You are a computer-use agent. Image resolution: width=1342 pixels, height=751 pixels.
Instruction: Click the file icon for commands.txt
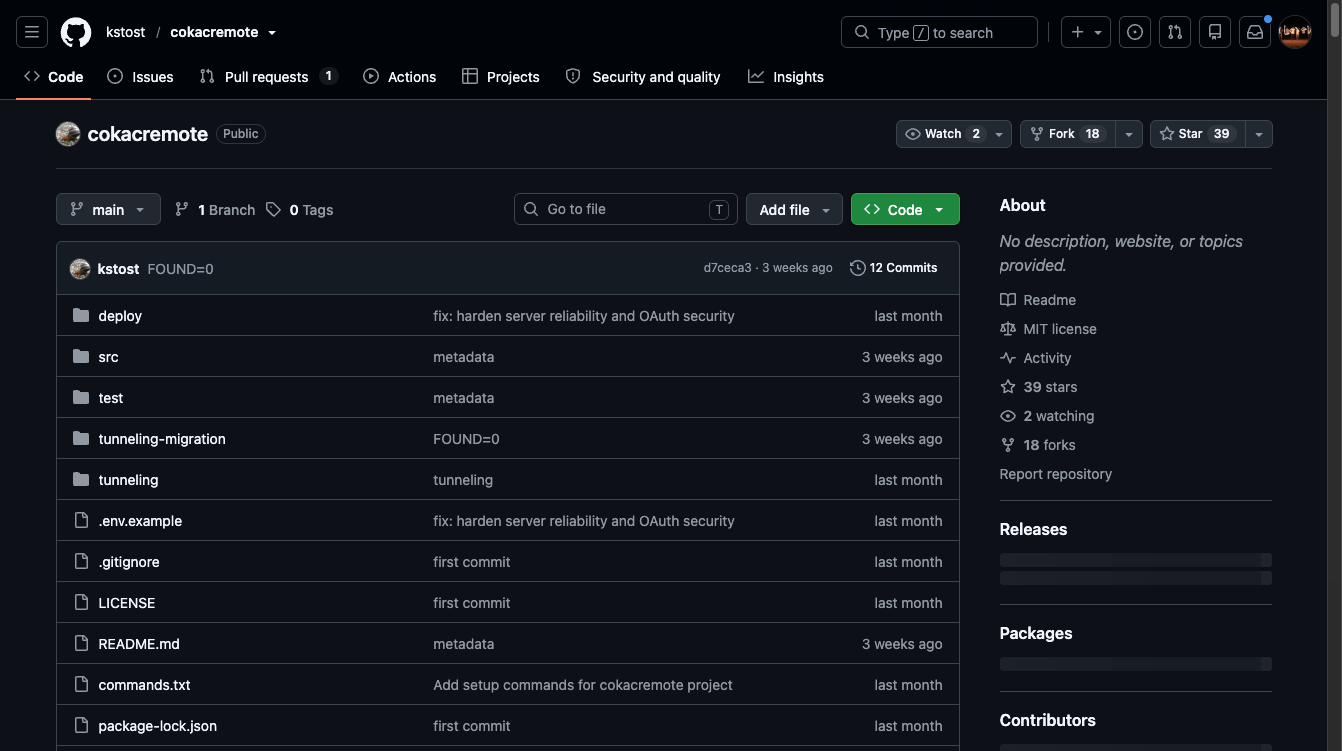(x=81, y=685)
